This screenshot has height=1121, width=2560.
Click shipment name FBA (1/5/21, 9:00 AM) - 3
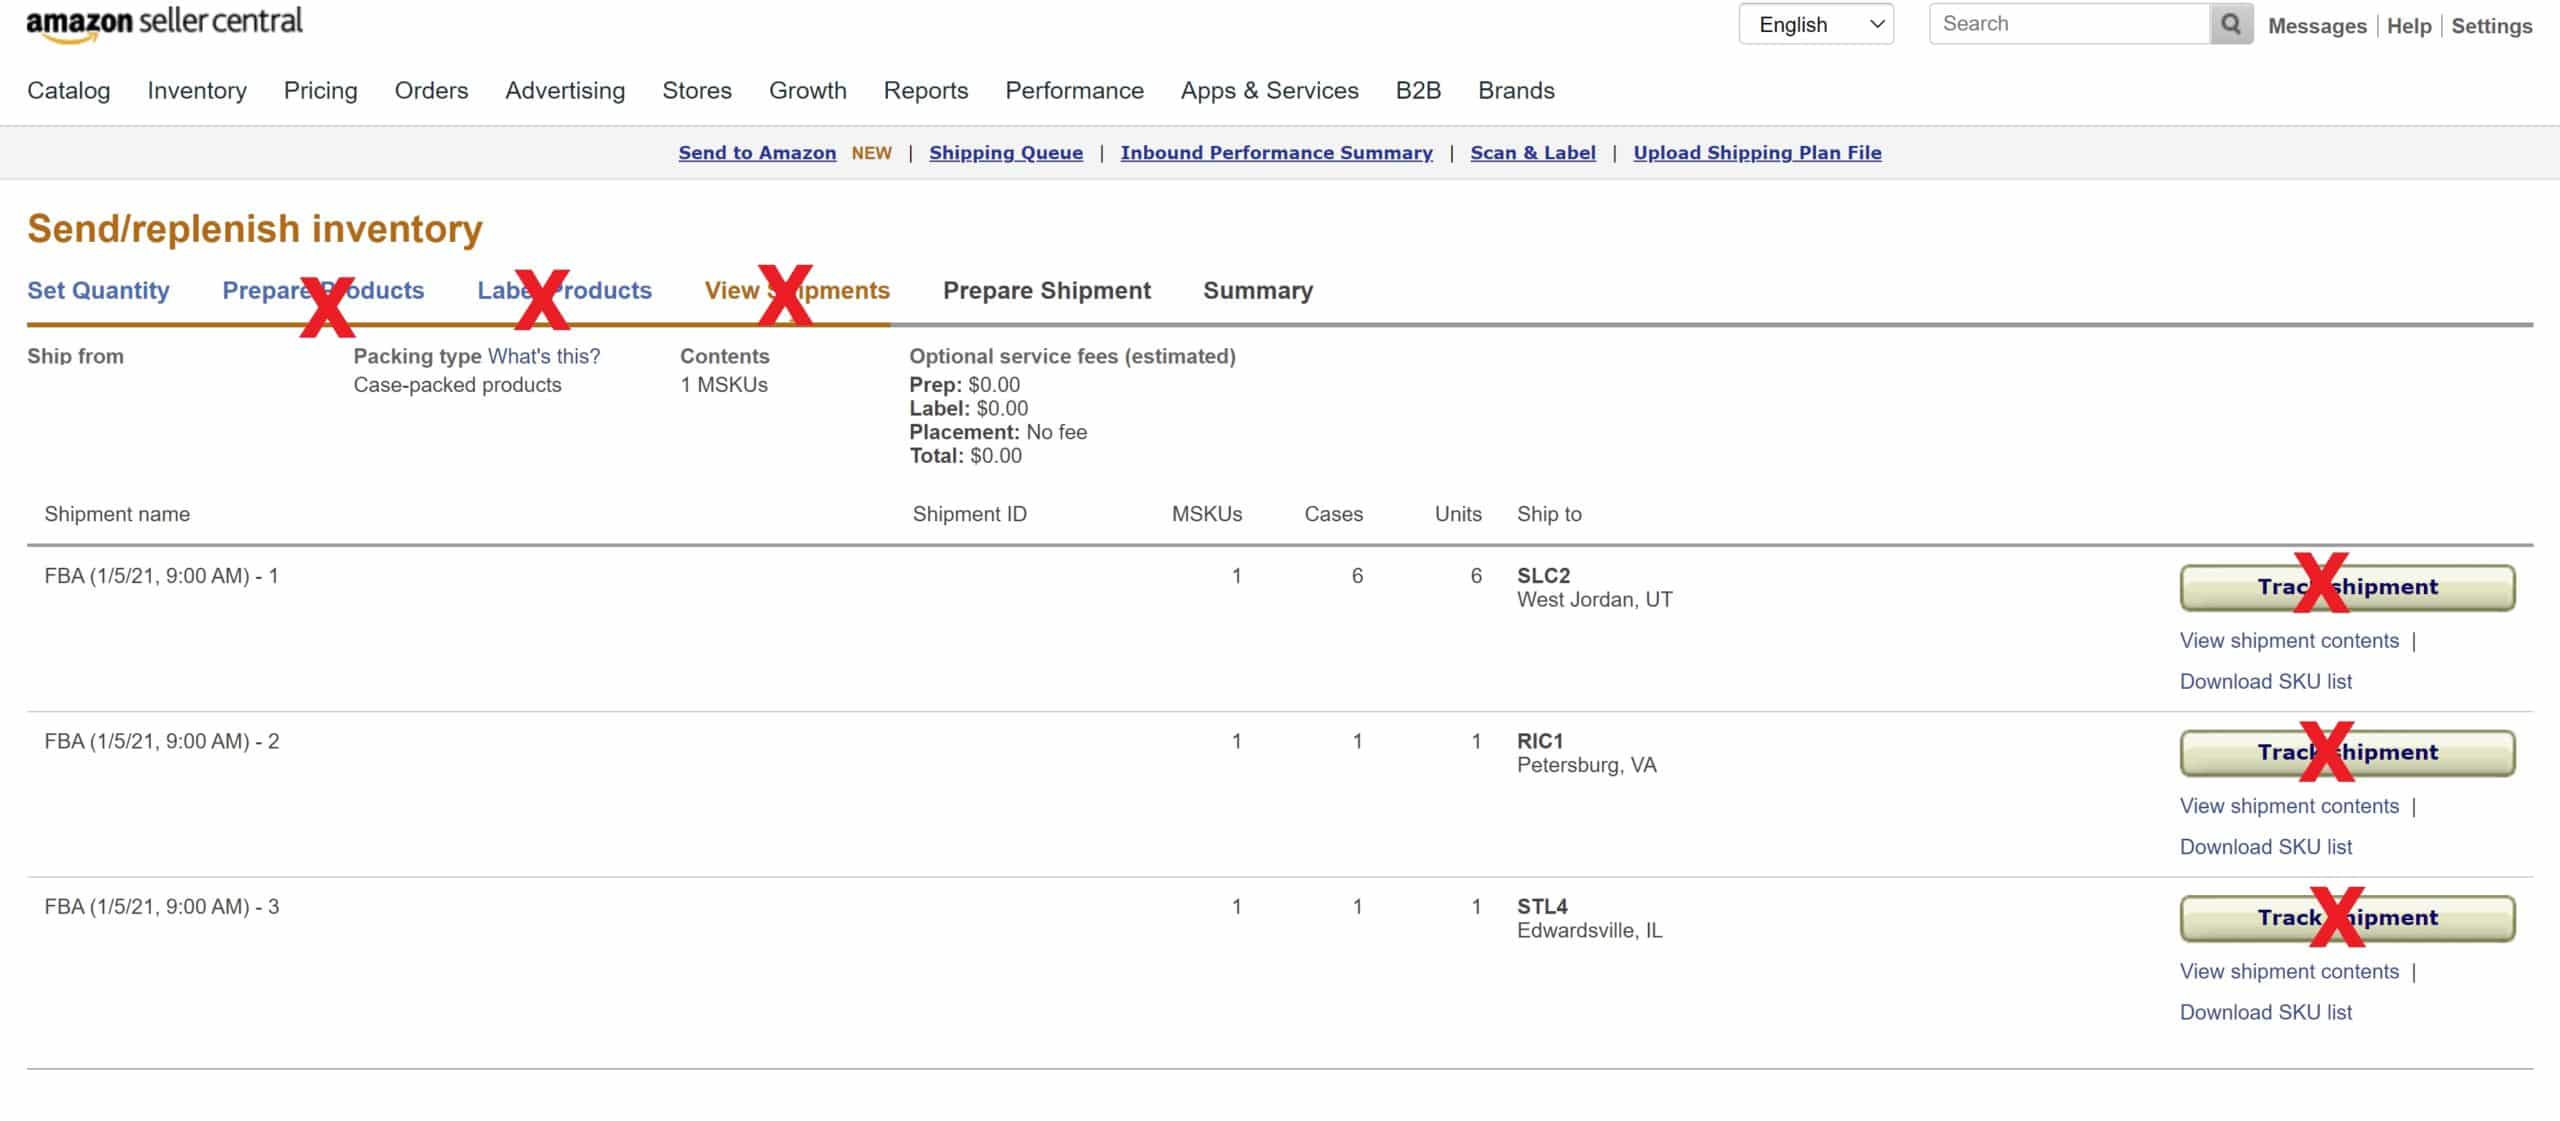pos(161,907)
